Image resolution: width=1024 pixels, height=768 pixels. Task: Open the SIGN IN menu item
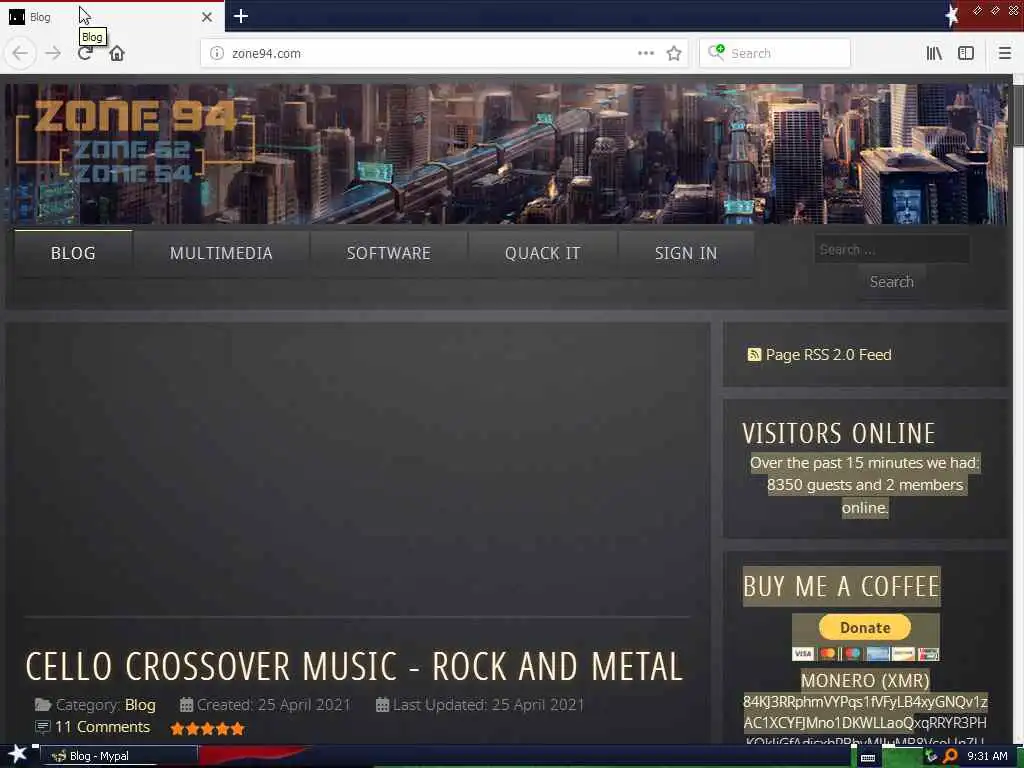(686, 253)
